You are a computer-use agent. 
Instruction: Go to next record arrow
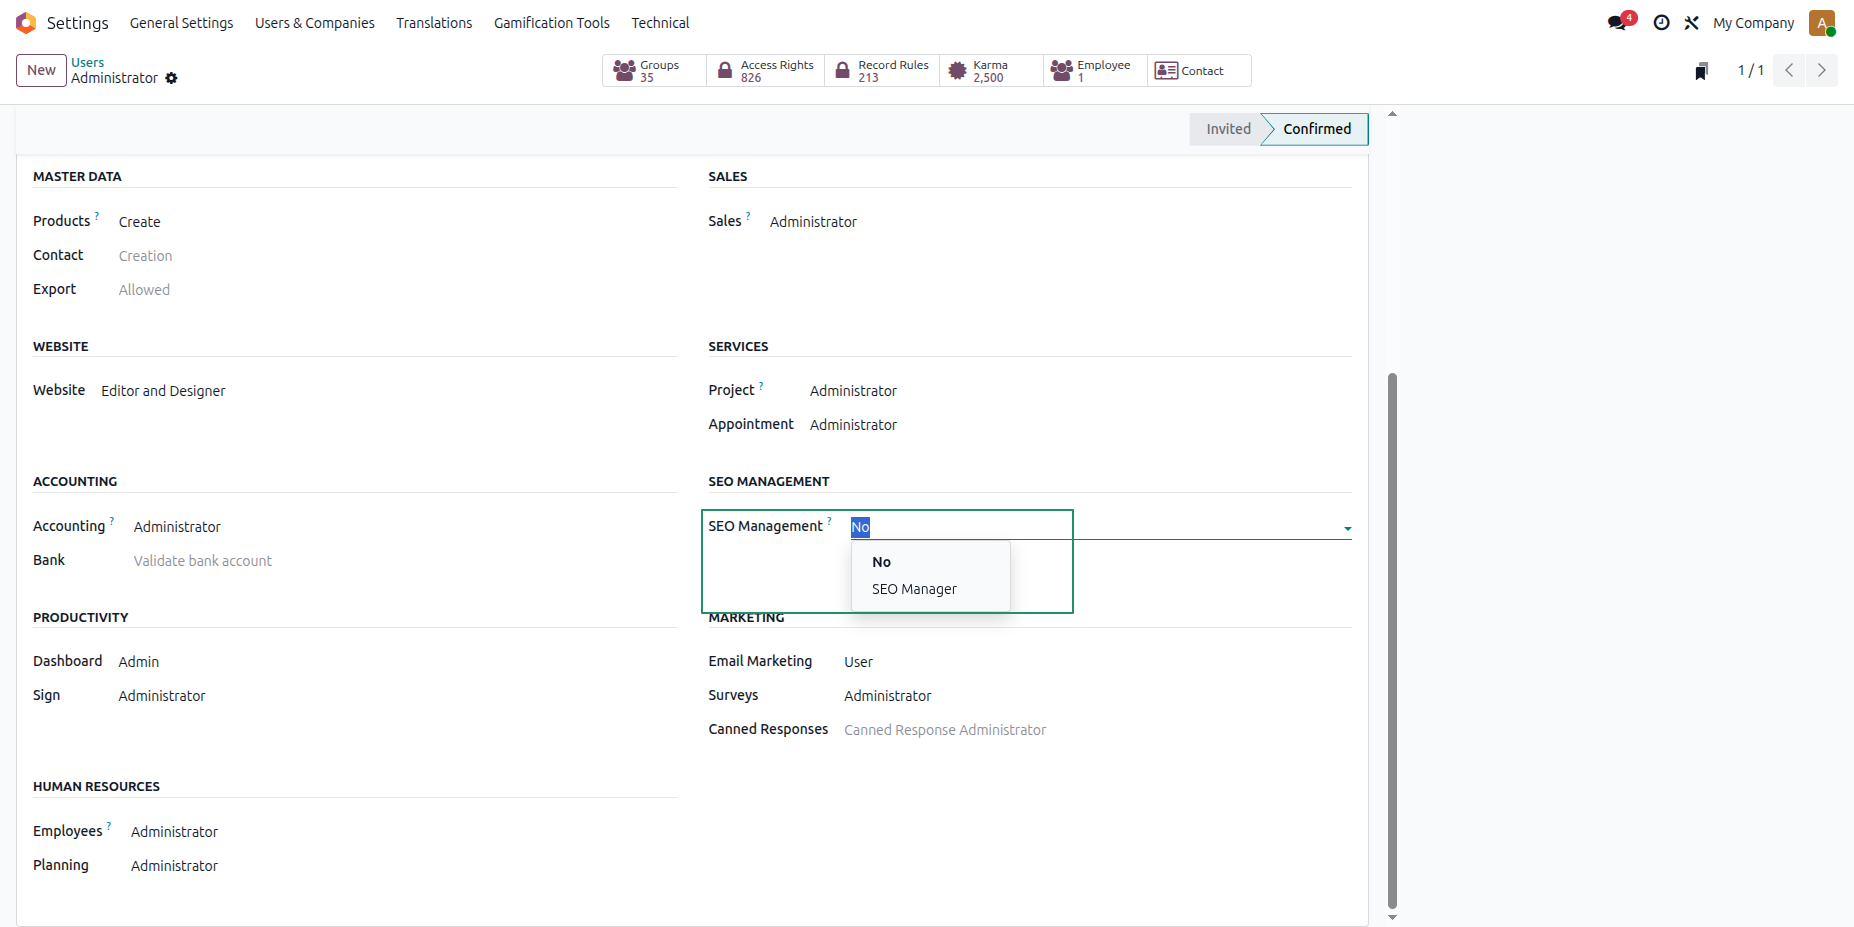[1821, 70]
